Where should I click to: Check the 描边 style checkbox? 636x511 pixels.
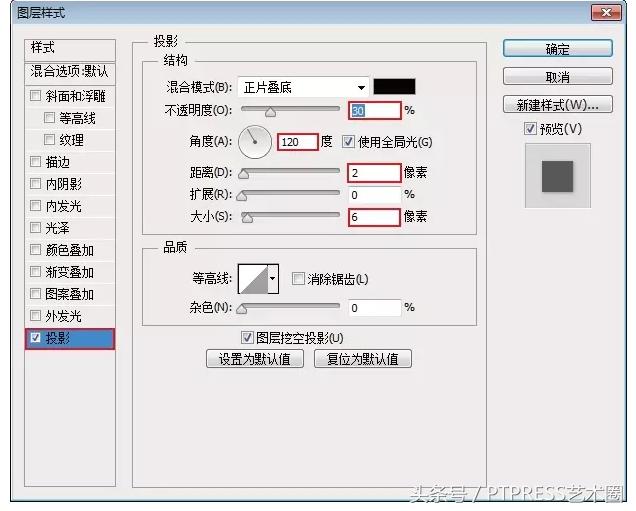click(35, 162)
